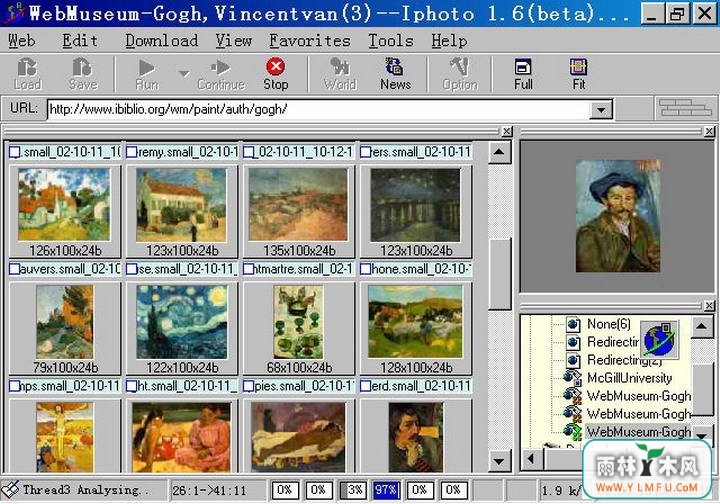Viewport: 720px width, 504px height.
Task: Check the box for ers.small image
Action: pos(366,151)
